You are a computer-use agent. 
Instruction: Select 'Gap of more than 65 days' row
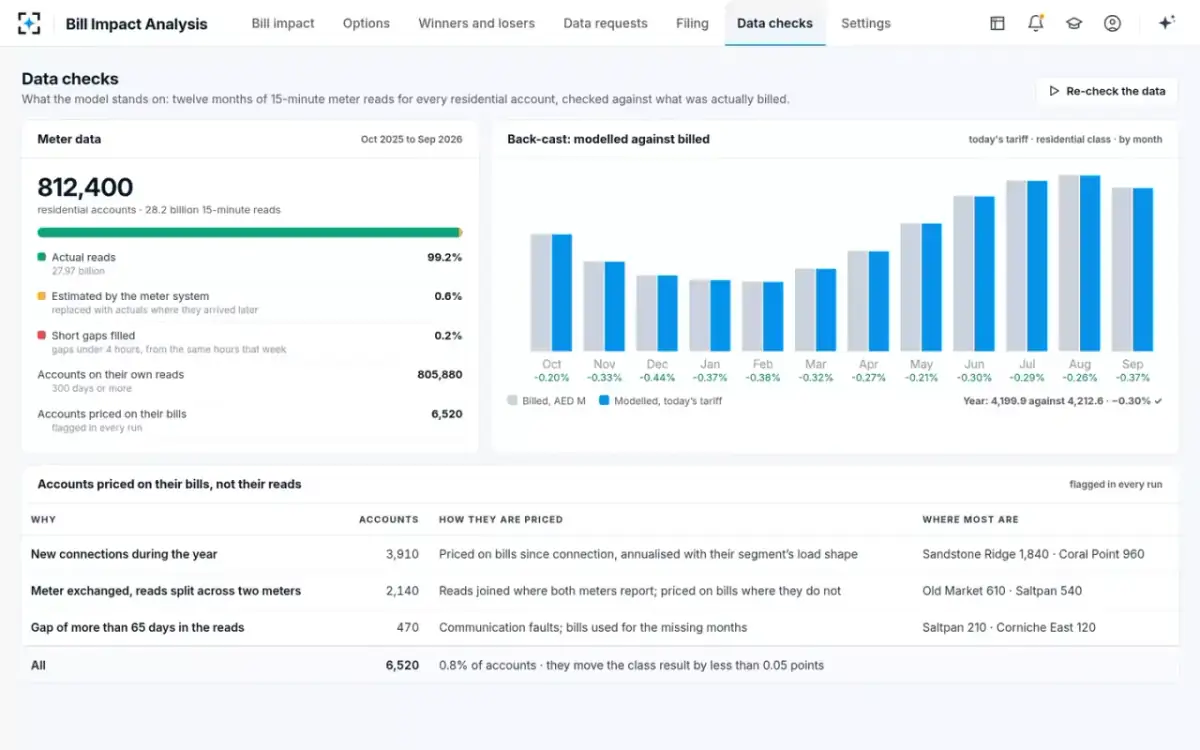coord(600,628)
